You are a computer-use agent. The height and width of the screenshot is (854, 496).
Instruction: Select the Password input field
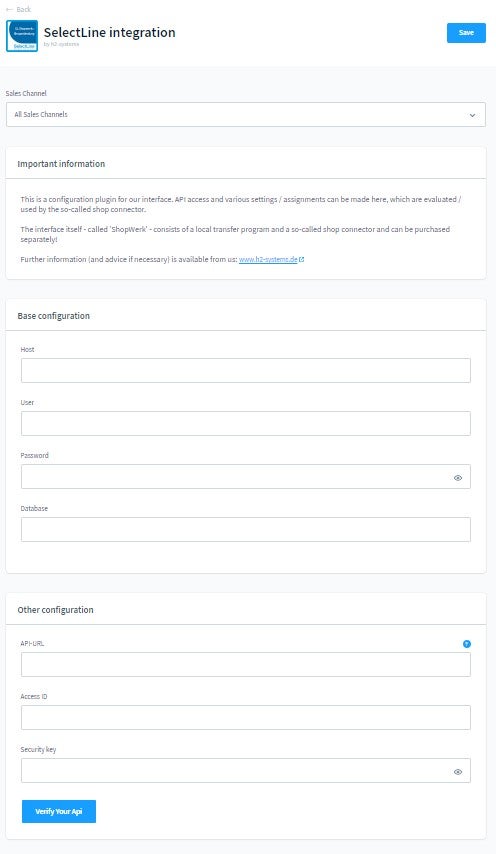click(x=246, y=477)
